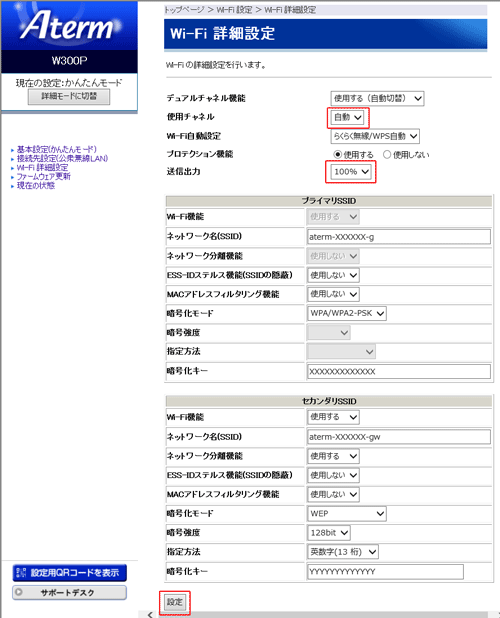Image resolution: width=500 pixels, height=618 pixels.
Task: Click the W300P model label
Action: pos(69,61)
